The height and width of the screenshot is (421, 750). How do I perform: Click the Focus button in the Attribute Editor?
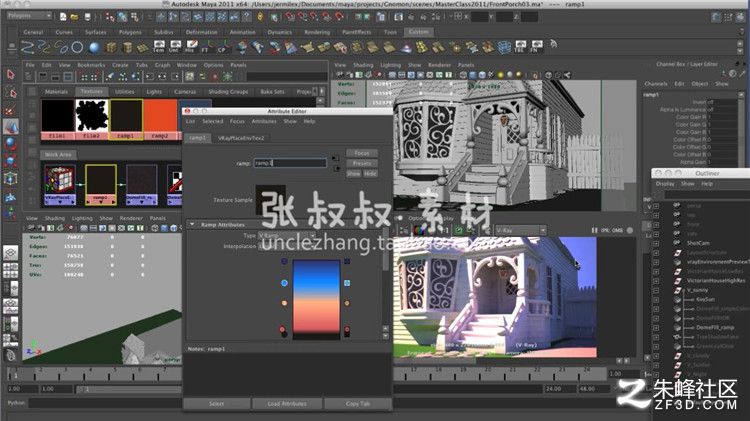(362, 153)
